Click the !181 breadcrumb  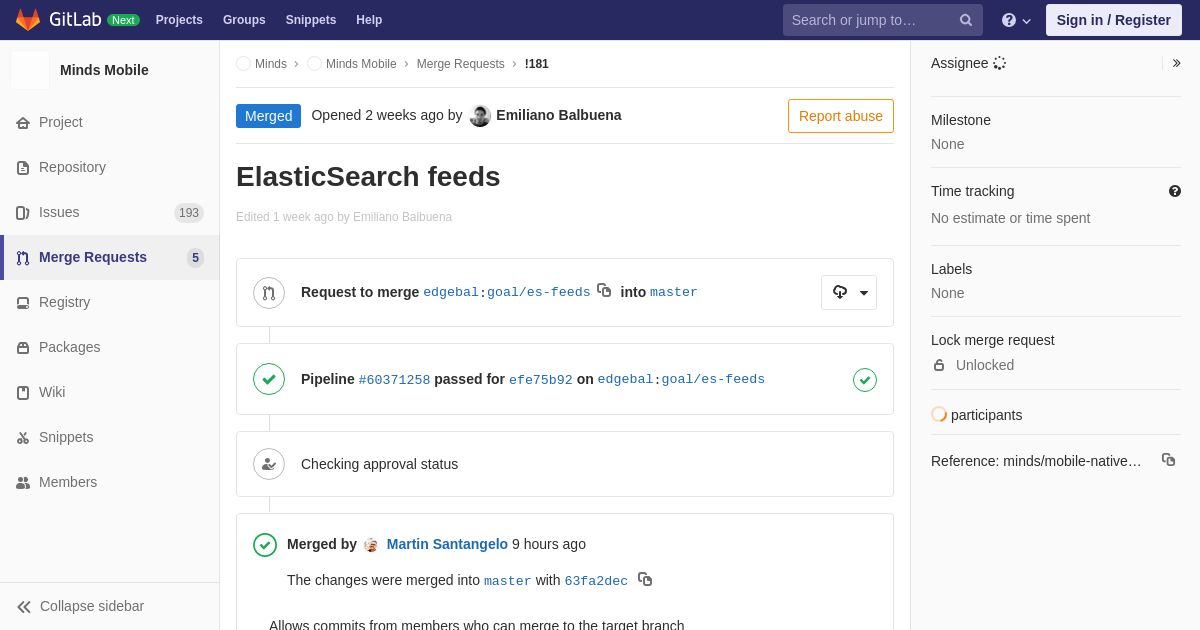pyautogui.click(x=537, y=64)
